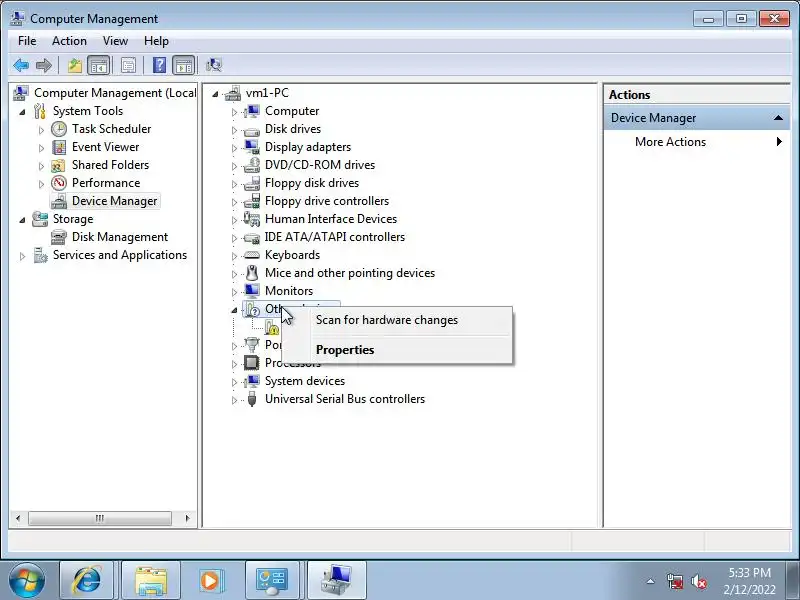
Task: Click the Up one level folder icon
Action: click(x=75, y=65)
